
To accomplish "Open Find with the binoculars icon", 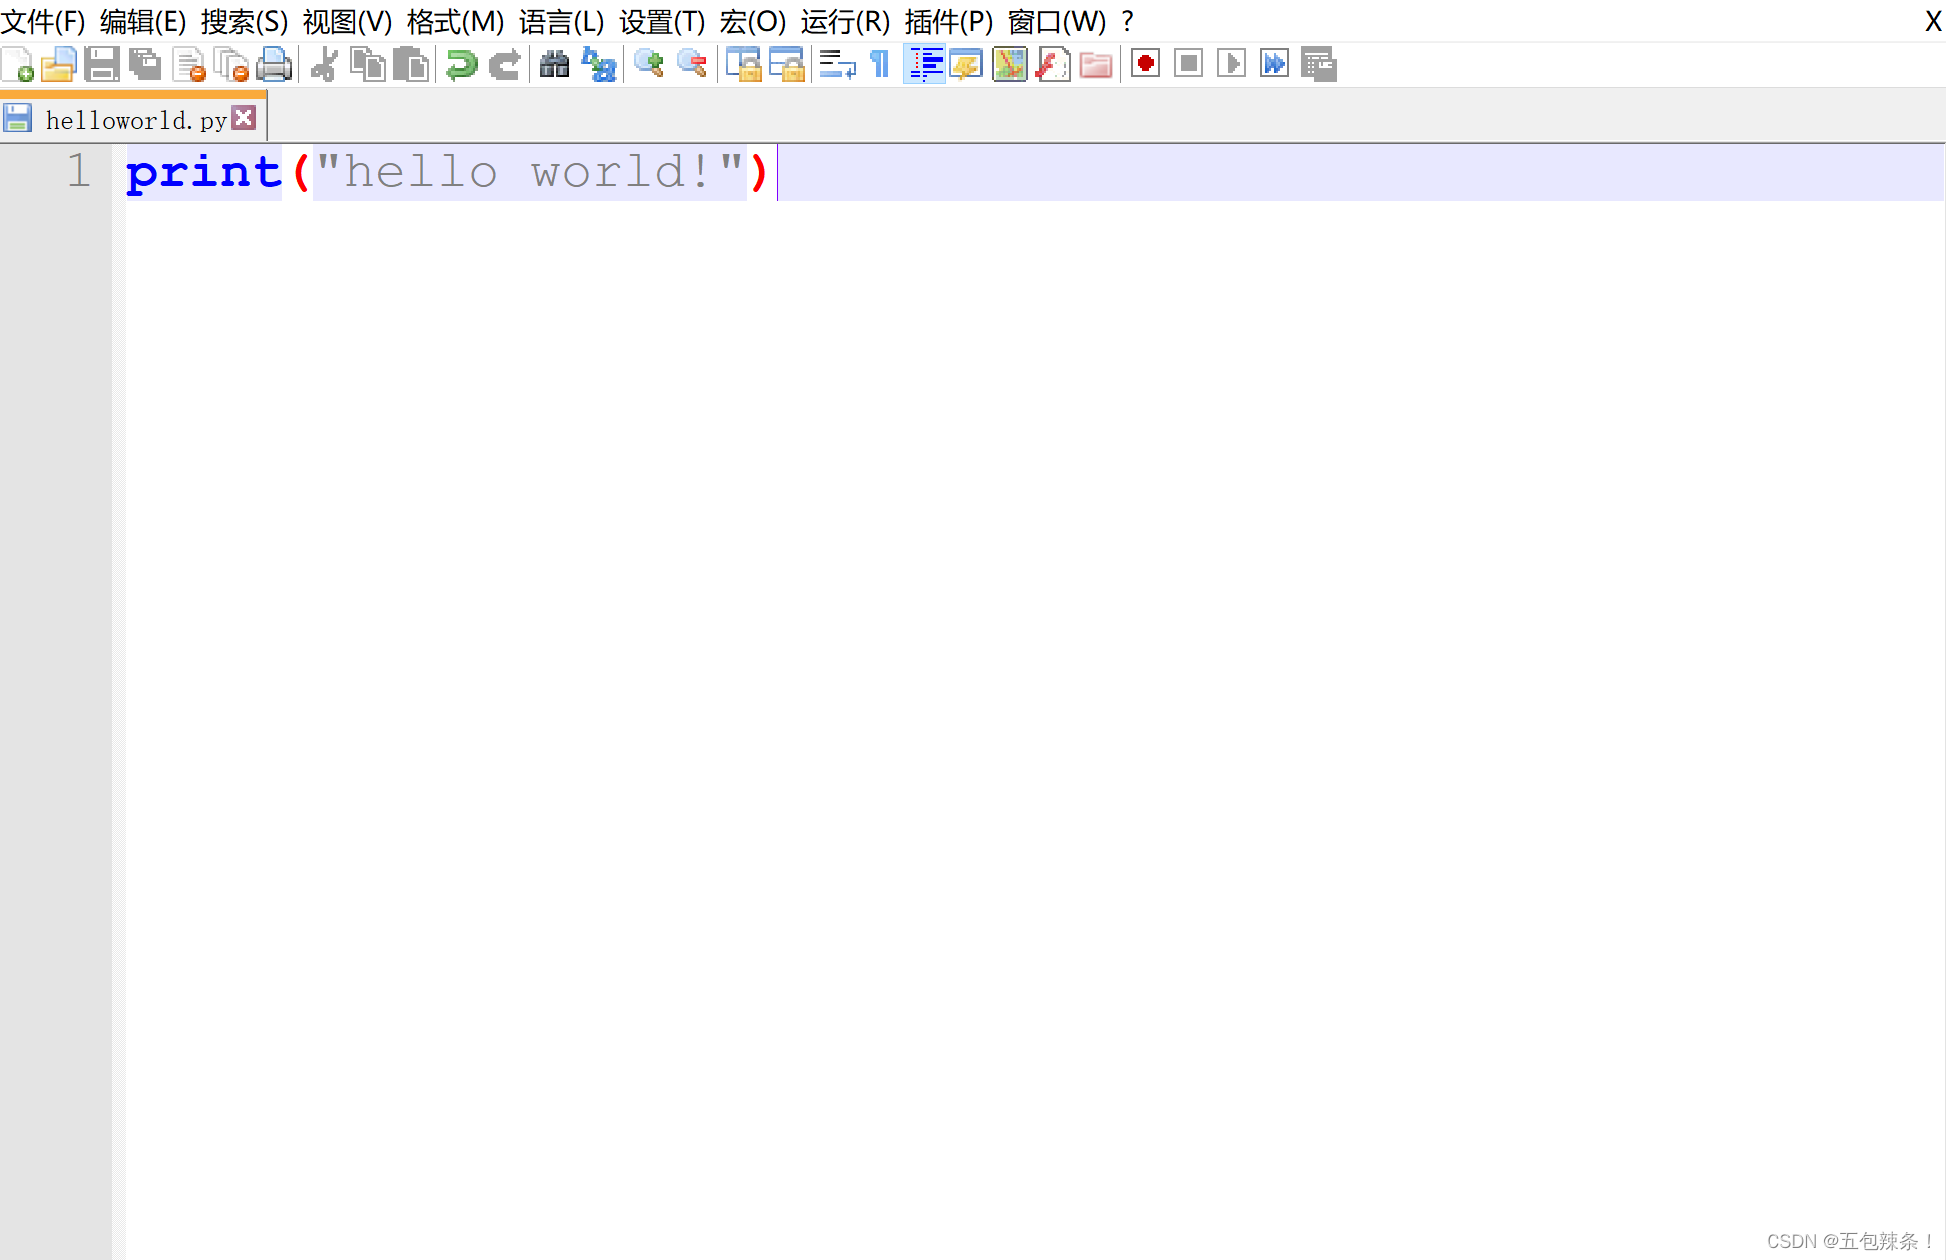I will coord(554,65).
